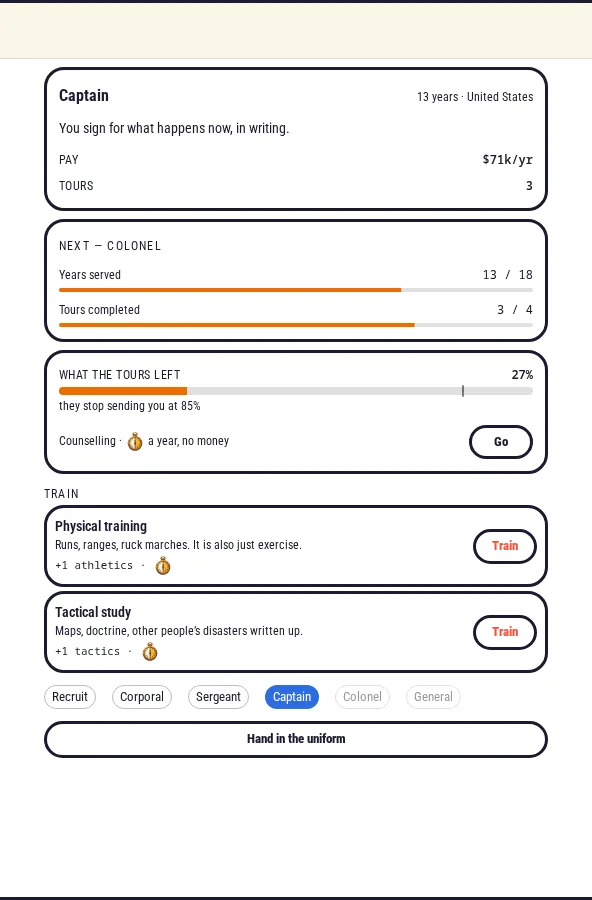Click the Next — Colonel section header
The height and width of the screenshot is (900, 592).
click(x=110, y=246)
